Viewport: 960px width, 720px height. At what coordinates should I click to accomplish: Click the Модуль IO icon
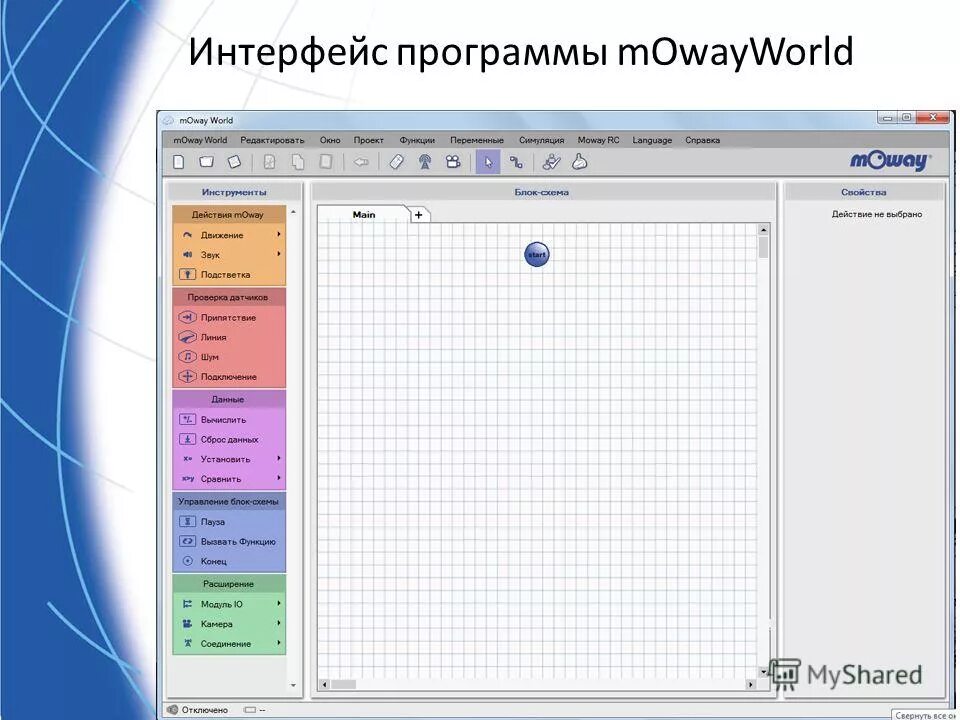tap(187, 604)
